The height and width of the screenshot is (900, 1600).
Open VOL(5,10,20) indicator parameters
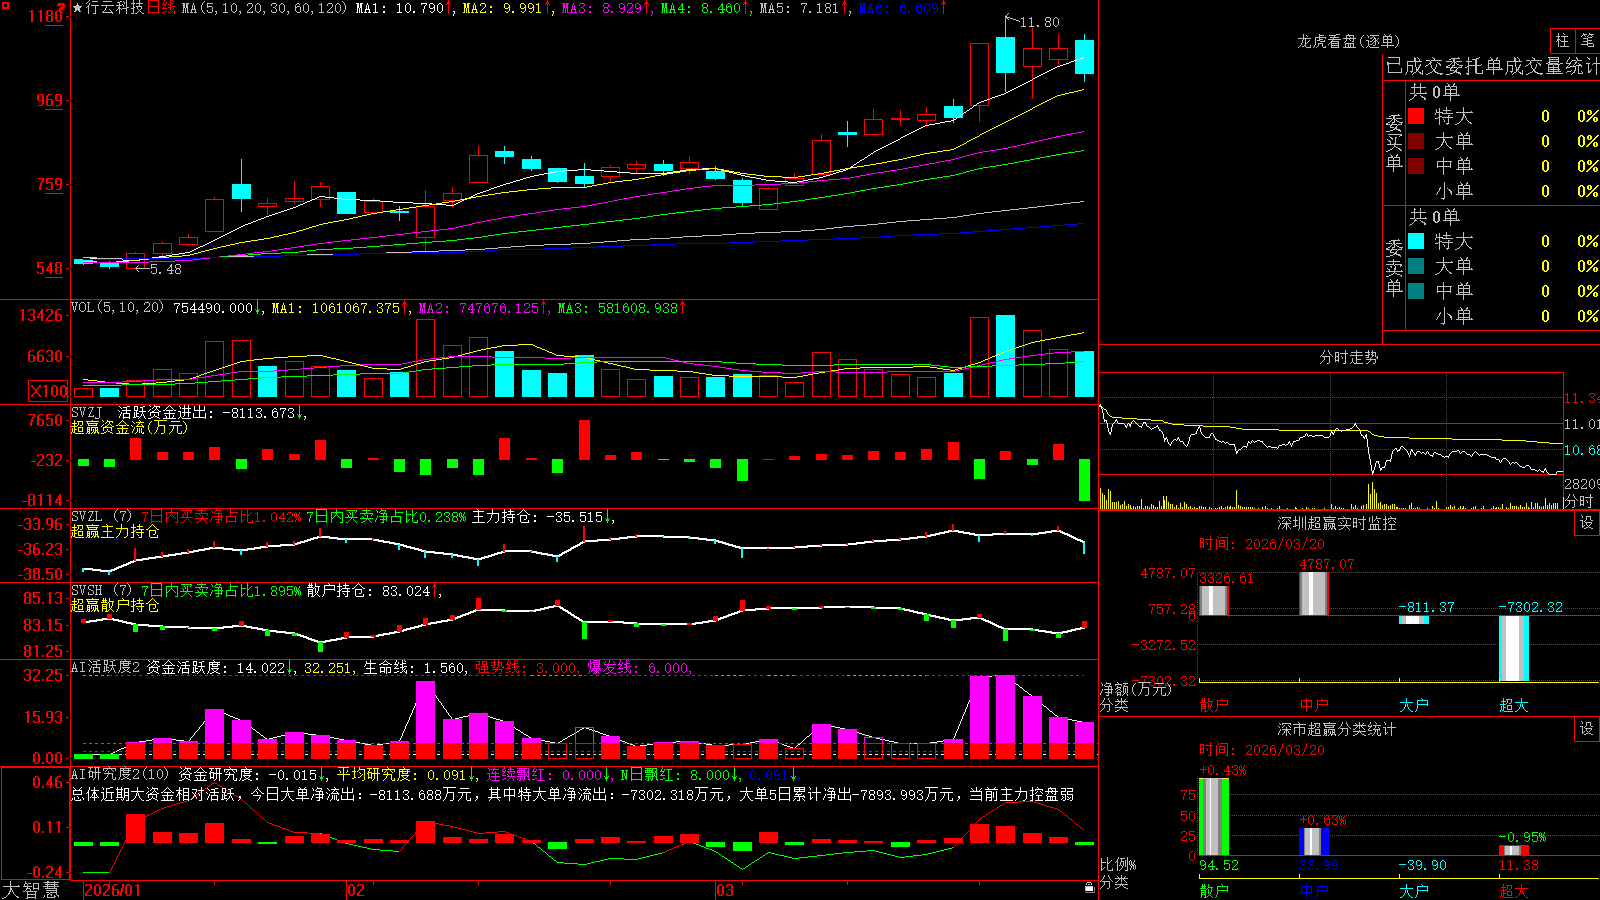click(x=117, y=308)
